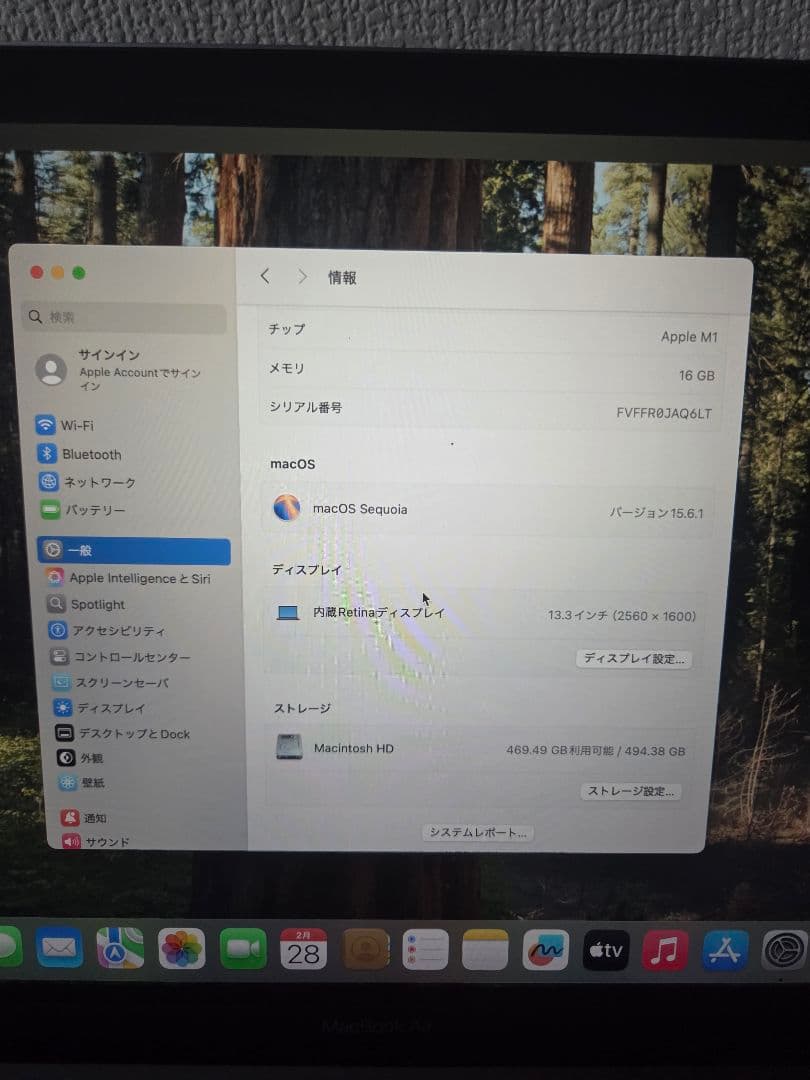Click the システムレポート... button
The width and height of the screenshot is (810, 1080).
478,833
